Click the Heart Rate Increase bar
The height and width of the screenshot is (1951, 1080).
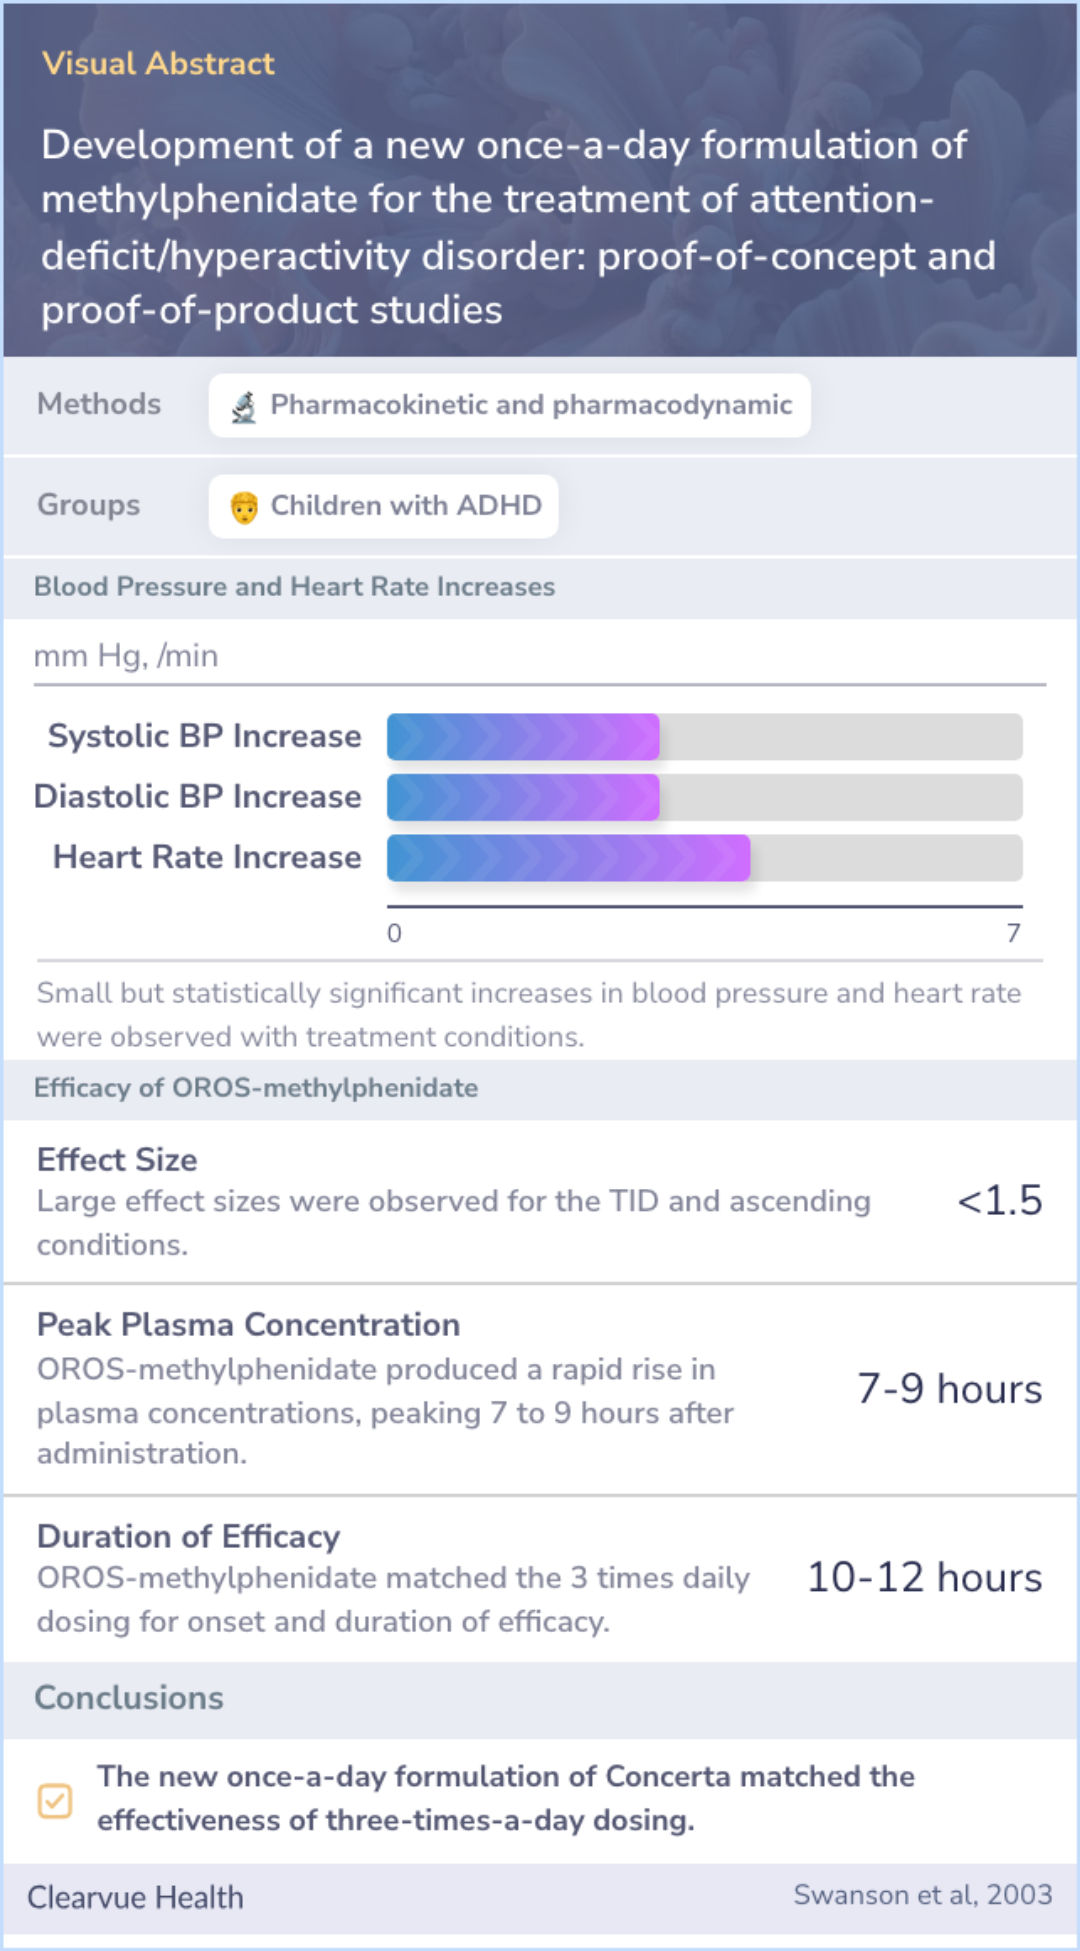point(704,858)
